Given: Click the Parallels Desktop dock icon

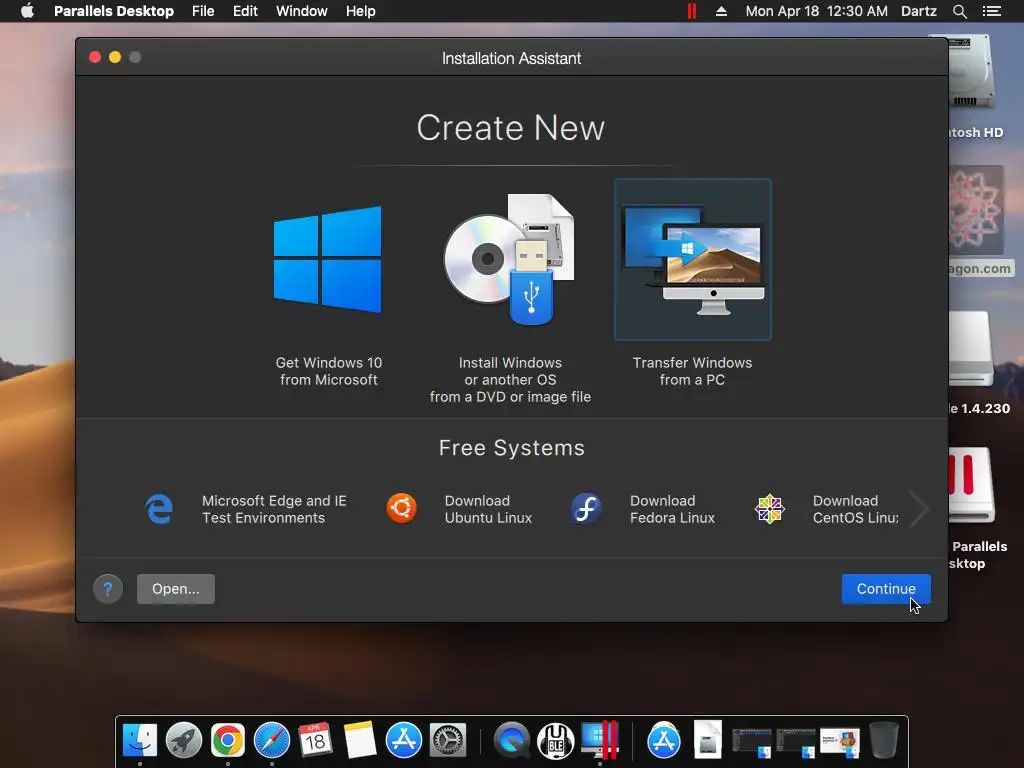Looking at the screenshot, I should 600,740.
